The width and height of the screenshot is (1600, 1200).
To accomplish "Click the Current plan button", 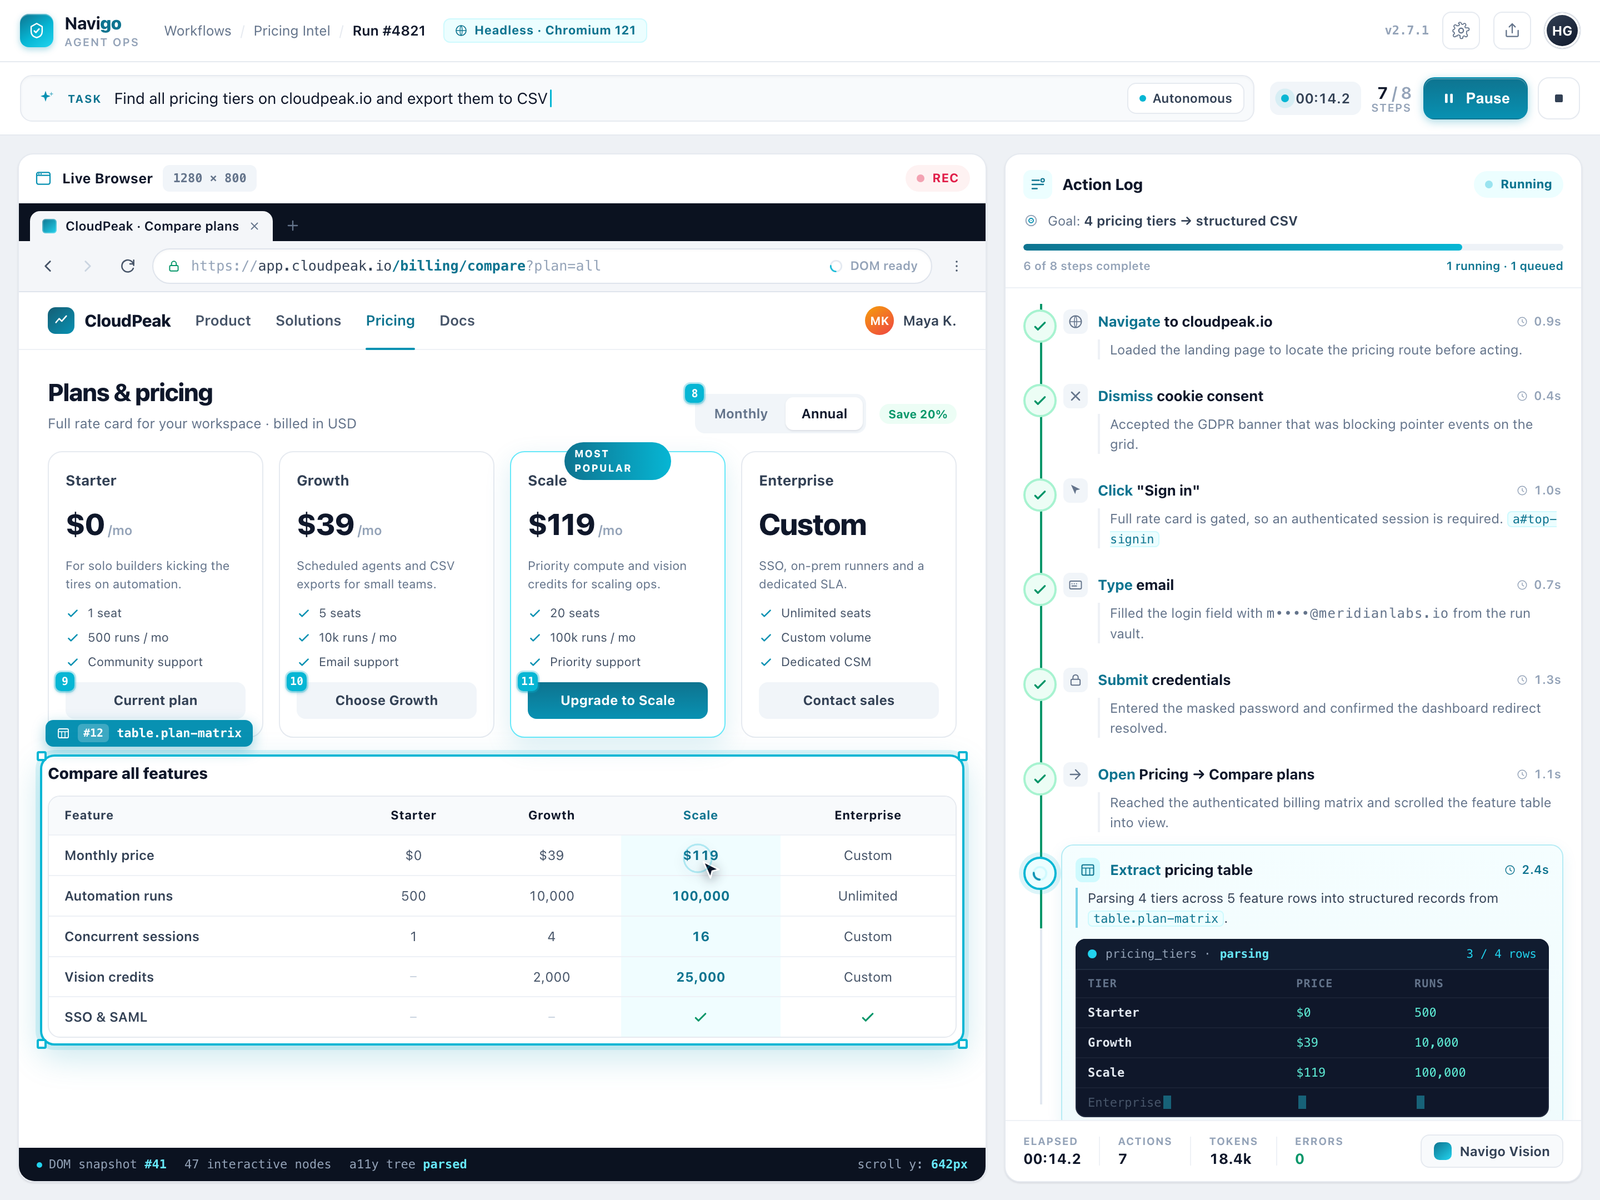I will click(x=155, y=700).
